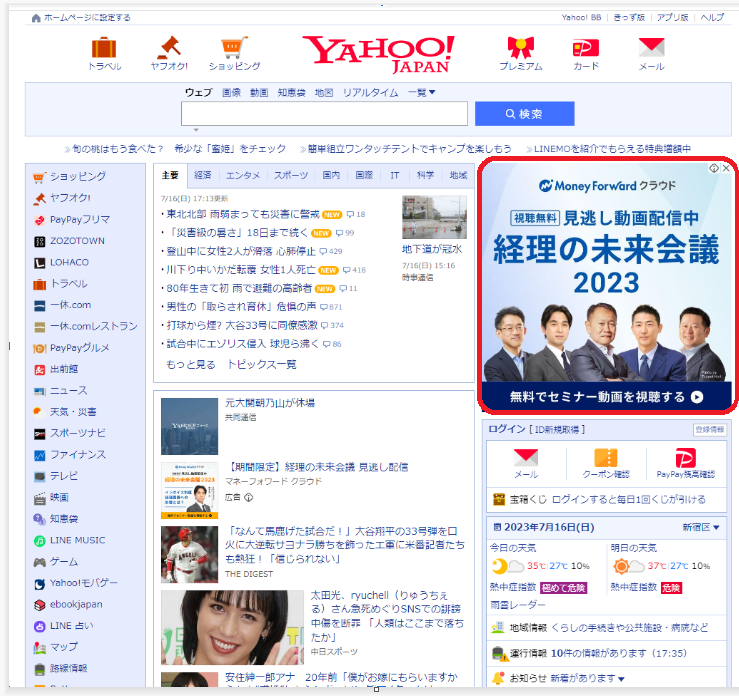Open ゲーム controller icon in sidebar

tap(40, 562)
